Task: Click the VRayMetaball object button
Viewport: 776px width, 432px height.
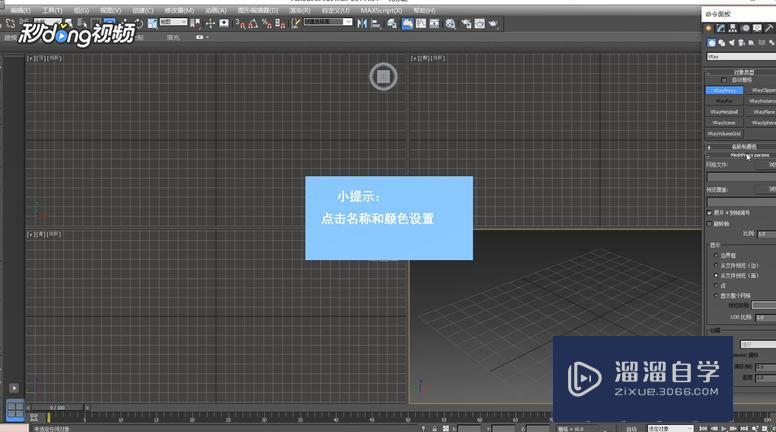Action: pyautogui.click(x=724, y=112)
